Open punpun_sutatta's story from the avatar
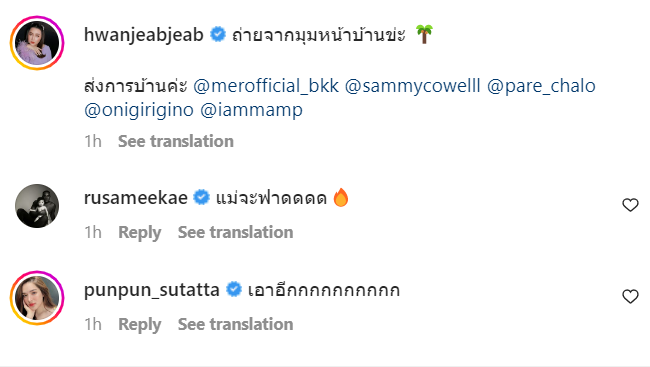Screen dimensions: 650x367 tap(37, 298)
